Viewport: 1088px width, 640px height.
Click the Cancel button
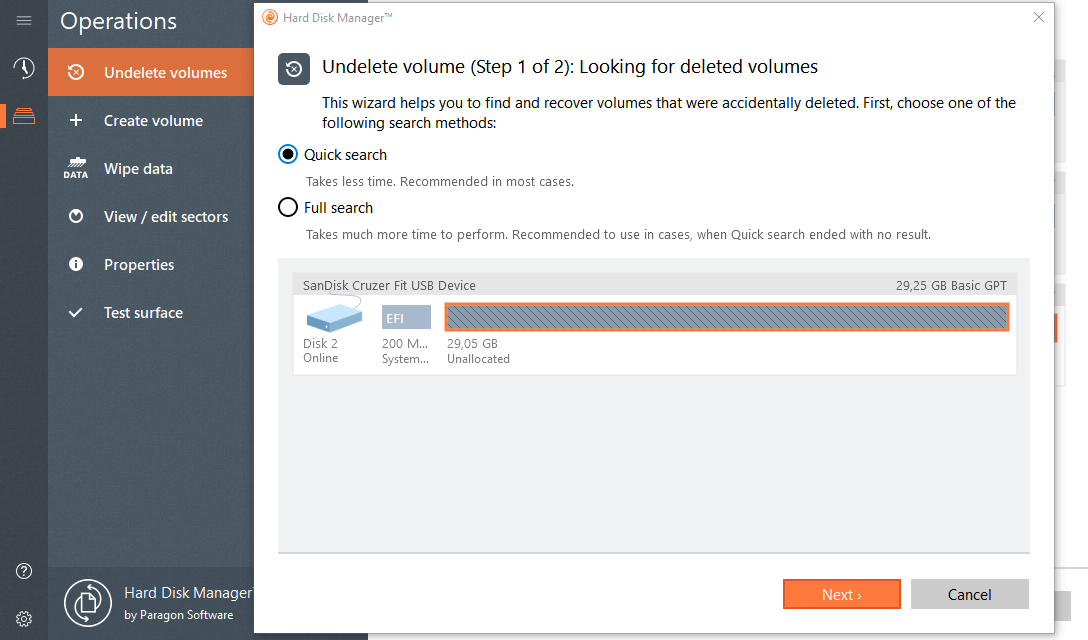[x=969, y=594]
